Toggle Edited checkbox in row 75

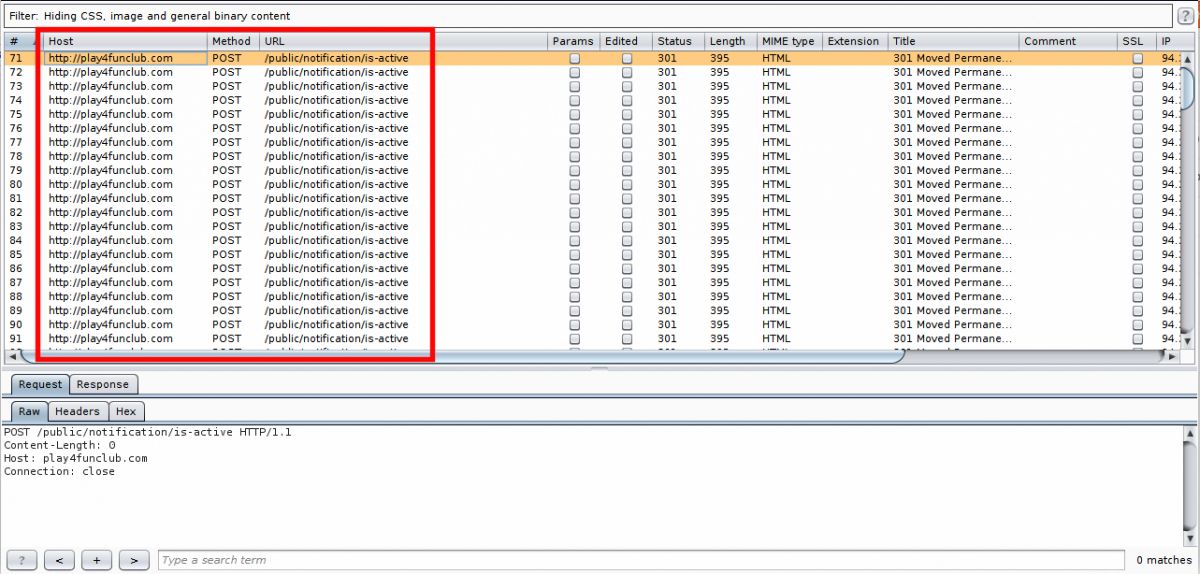(x=627, y=115)
